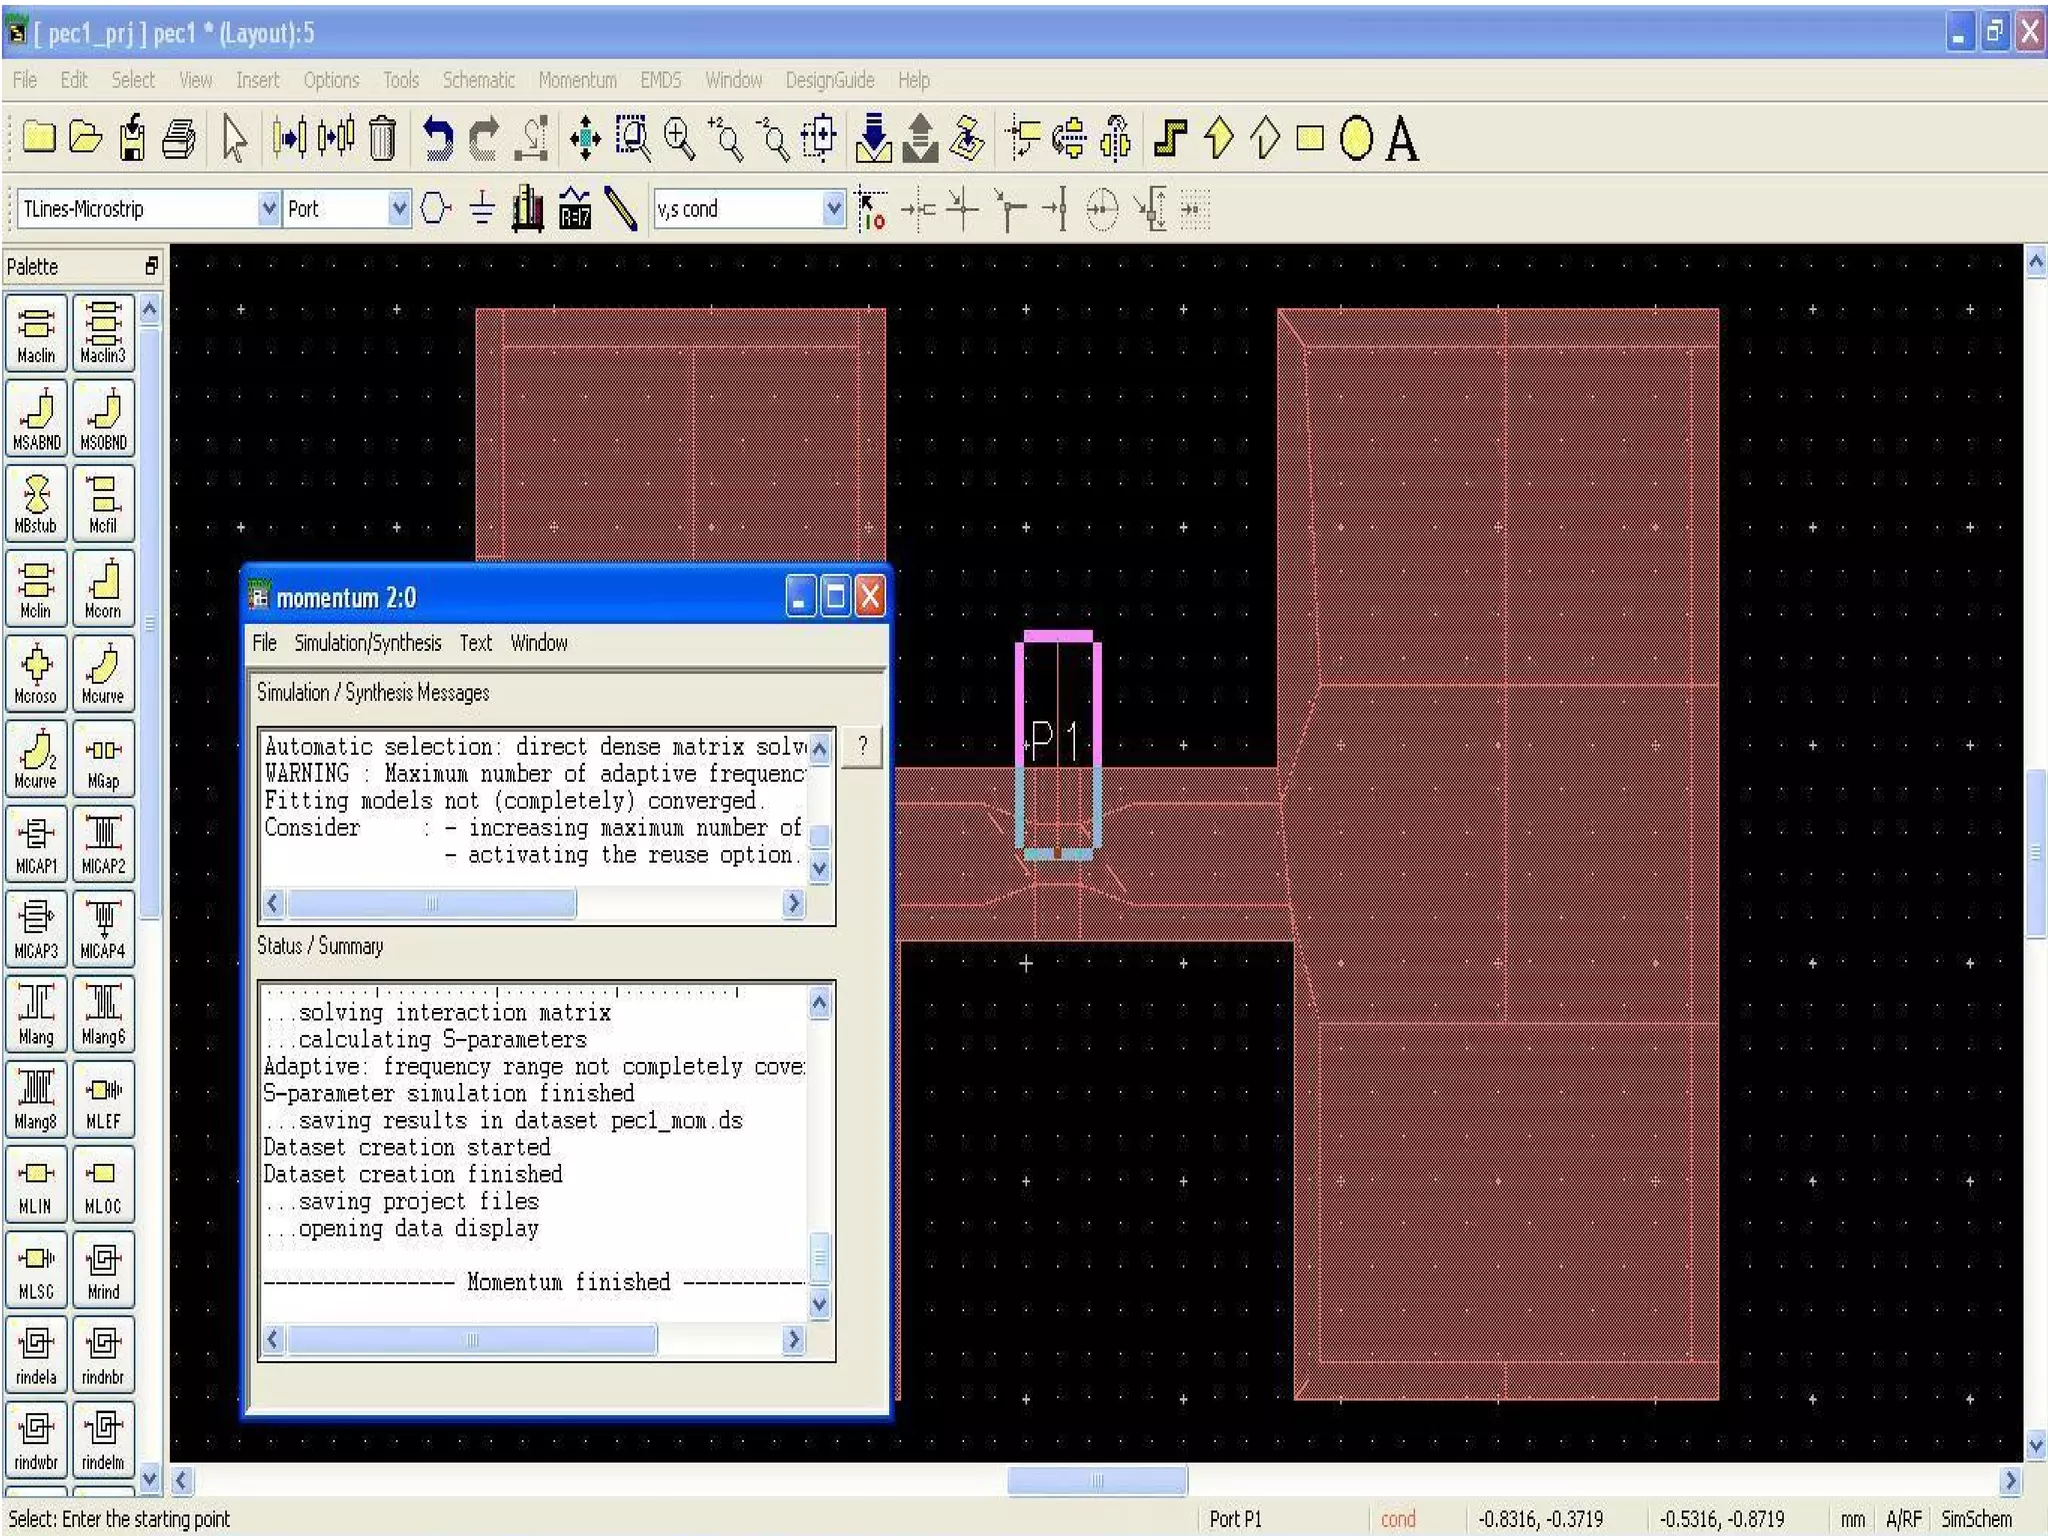Select the Mcurve palette element
Viewport: 2048px width, 1536px height.
103,674
